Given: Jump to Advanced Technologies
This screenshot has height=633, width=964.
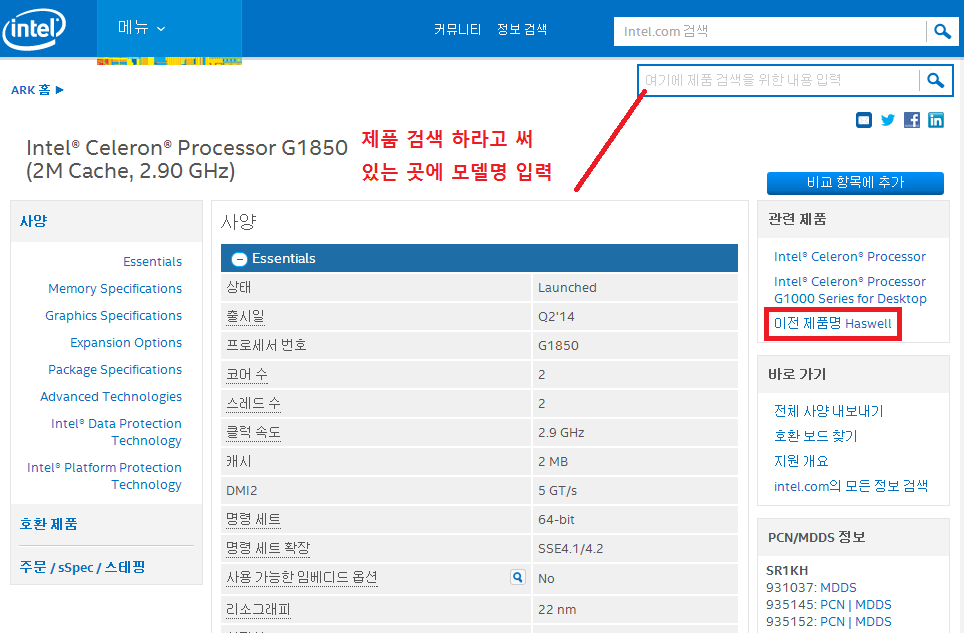Looking at the screenshot, I should tap(111, 397).
